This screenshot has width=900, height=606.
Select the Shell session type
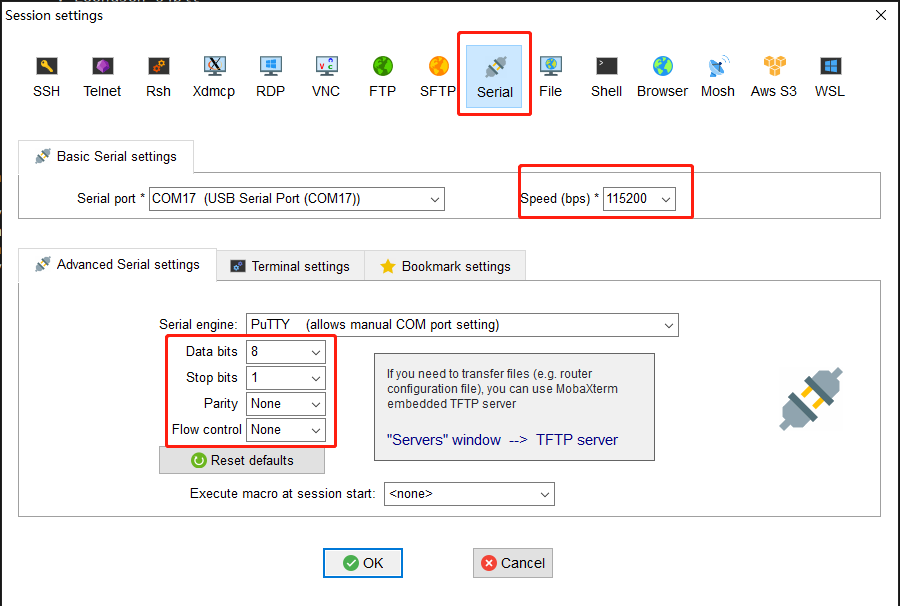pos(606,77)
